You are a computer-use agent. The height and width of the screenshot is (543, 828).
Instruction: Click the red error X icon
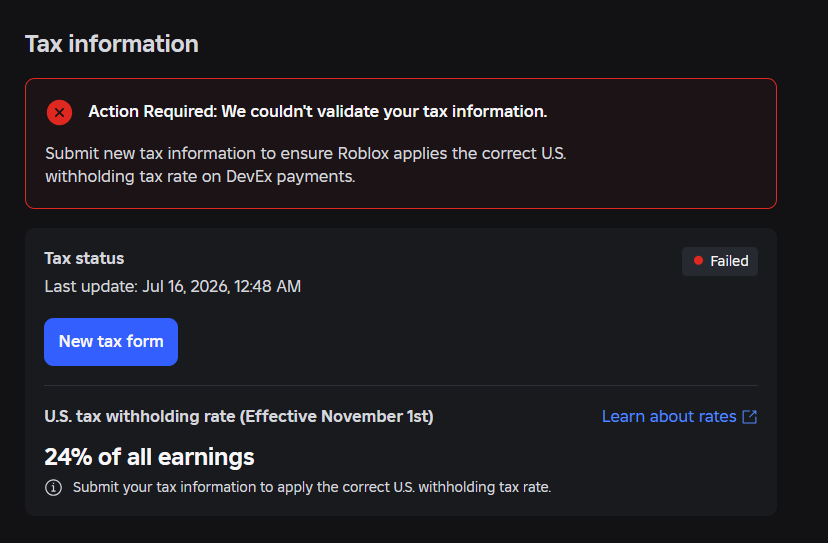tap(59, 113)
